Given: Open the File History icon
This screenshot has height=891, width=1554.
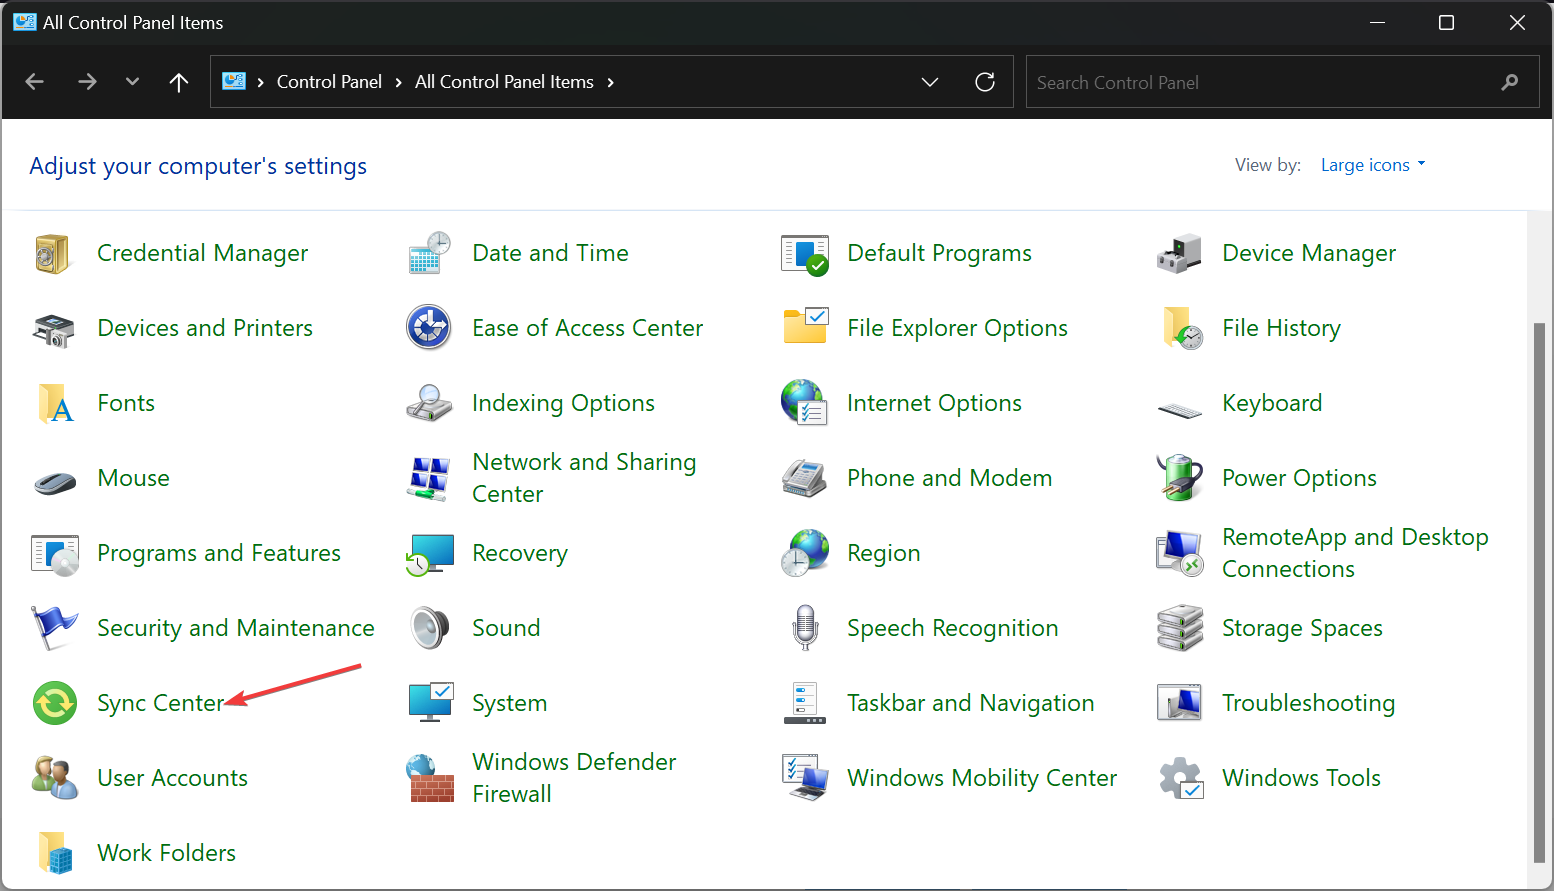Looking at the screenshot, I should [1181, 328].
